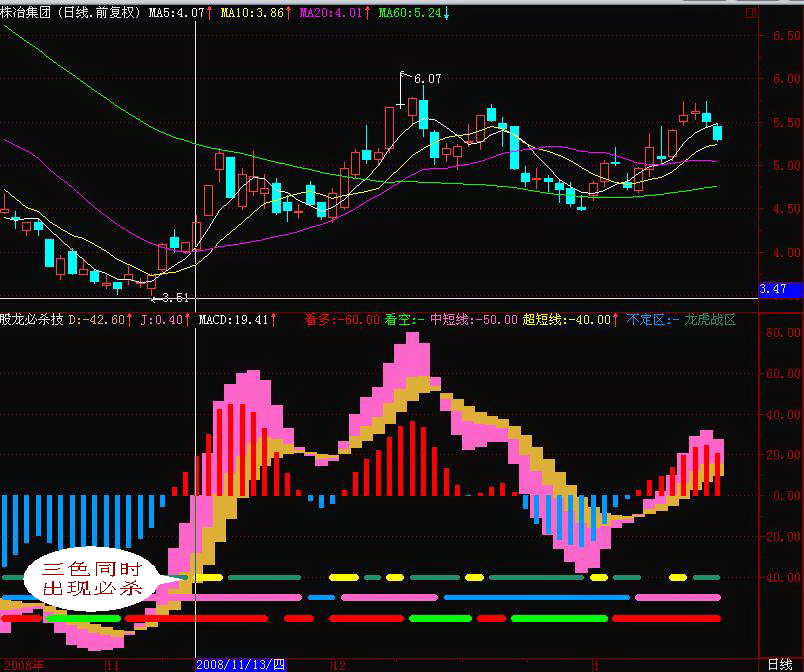Viewport: 804px width, 672px height.
Task: Click the 5.50 price axis label
Action: click(x=786, y=123)
